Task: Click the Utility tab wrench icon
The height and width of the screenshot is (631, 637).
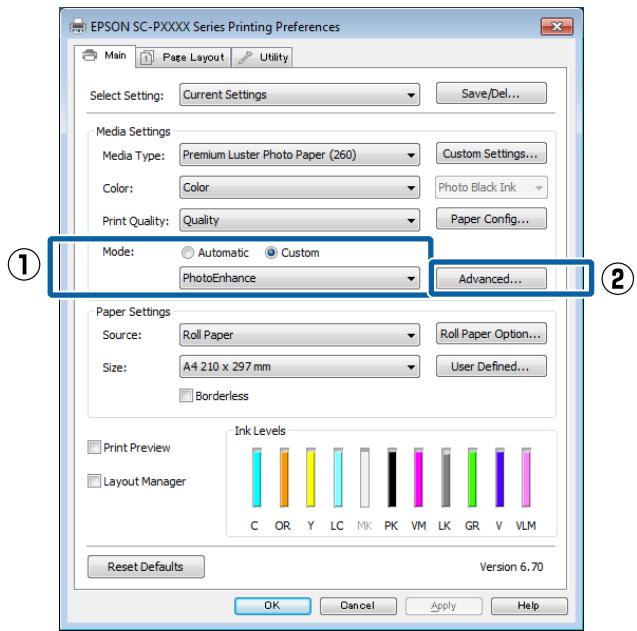Action: 245,57
